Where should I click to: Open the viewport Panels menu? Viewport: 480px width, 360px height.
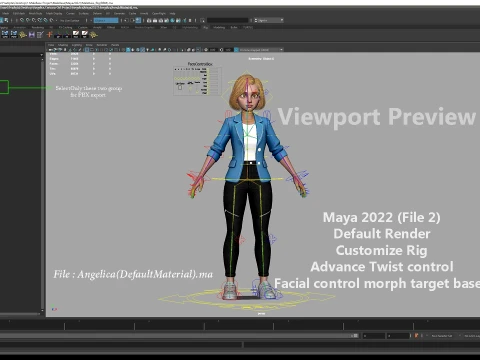(x=115, y=45)
